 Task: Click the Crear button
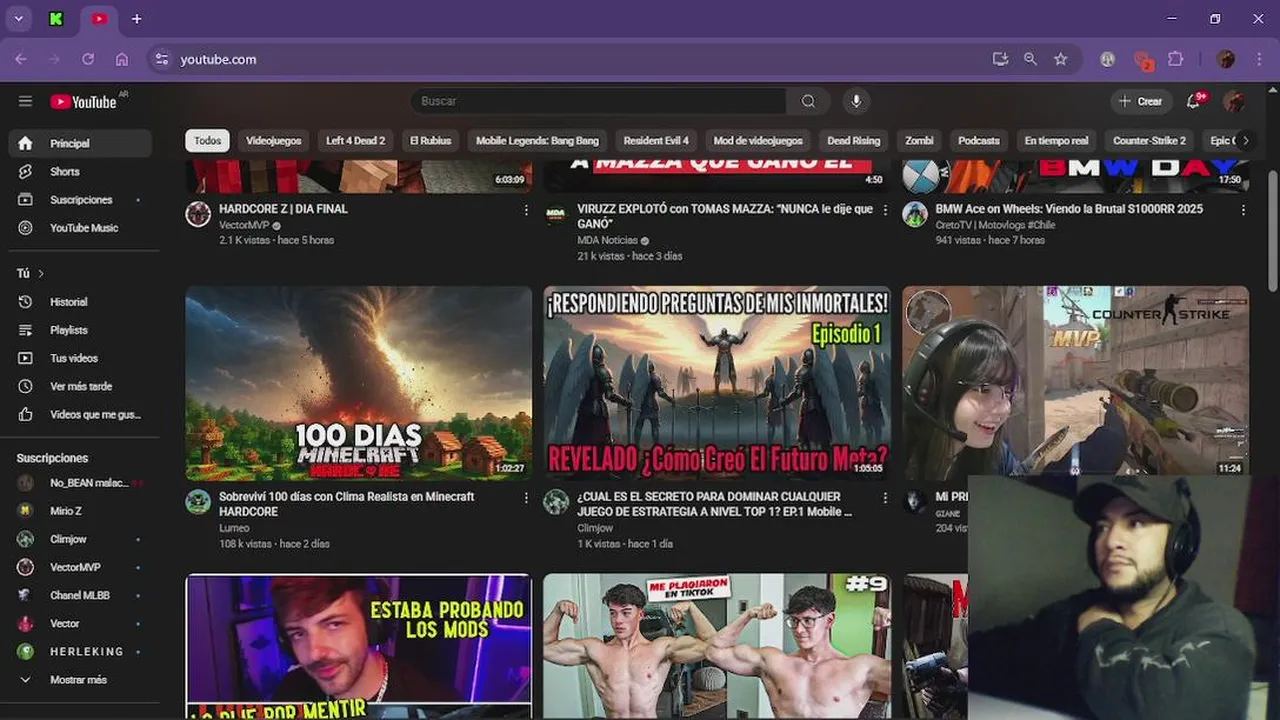1140,101
